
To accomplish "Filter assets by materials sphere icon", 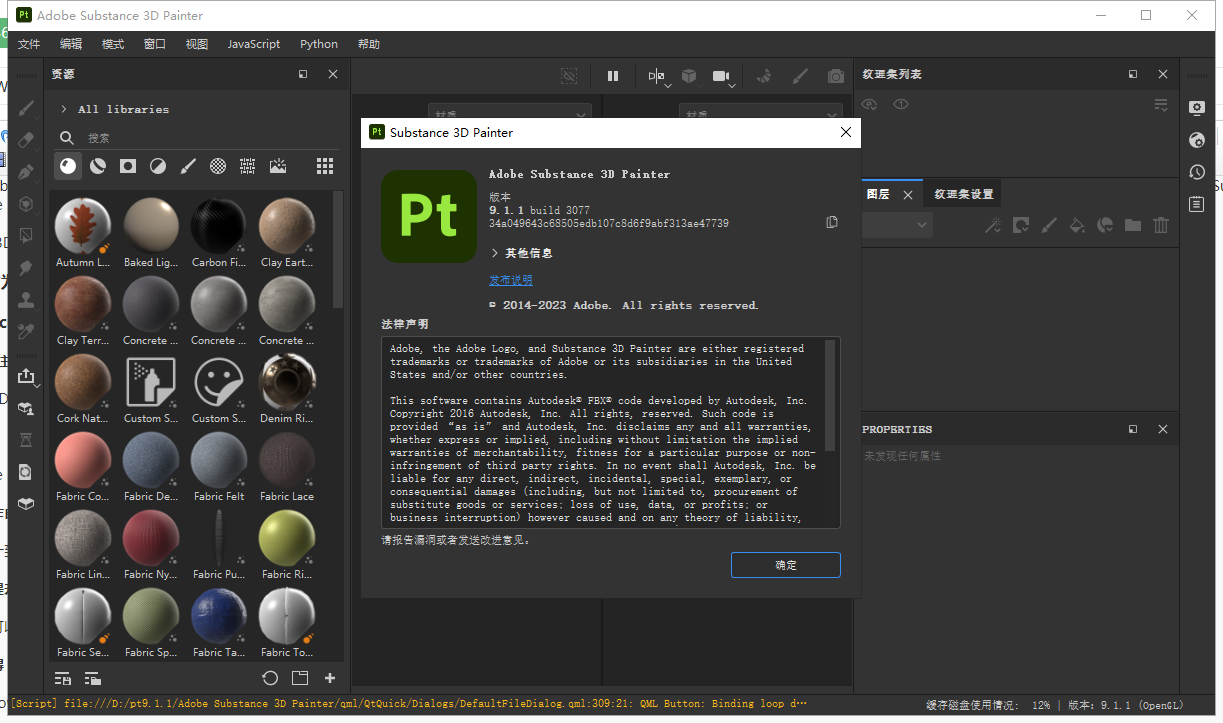I will tap(68, 166).
